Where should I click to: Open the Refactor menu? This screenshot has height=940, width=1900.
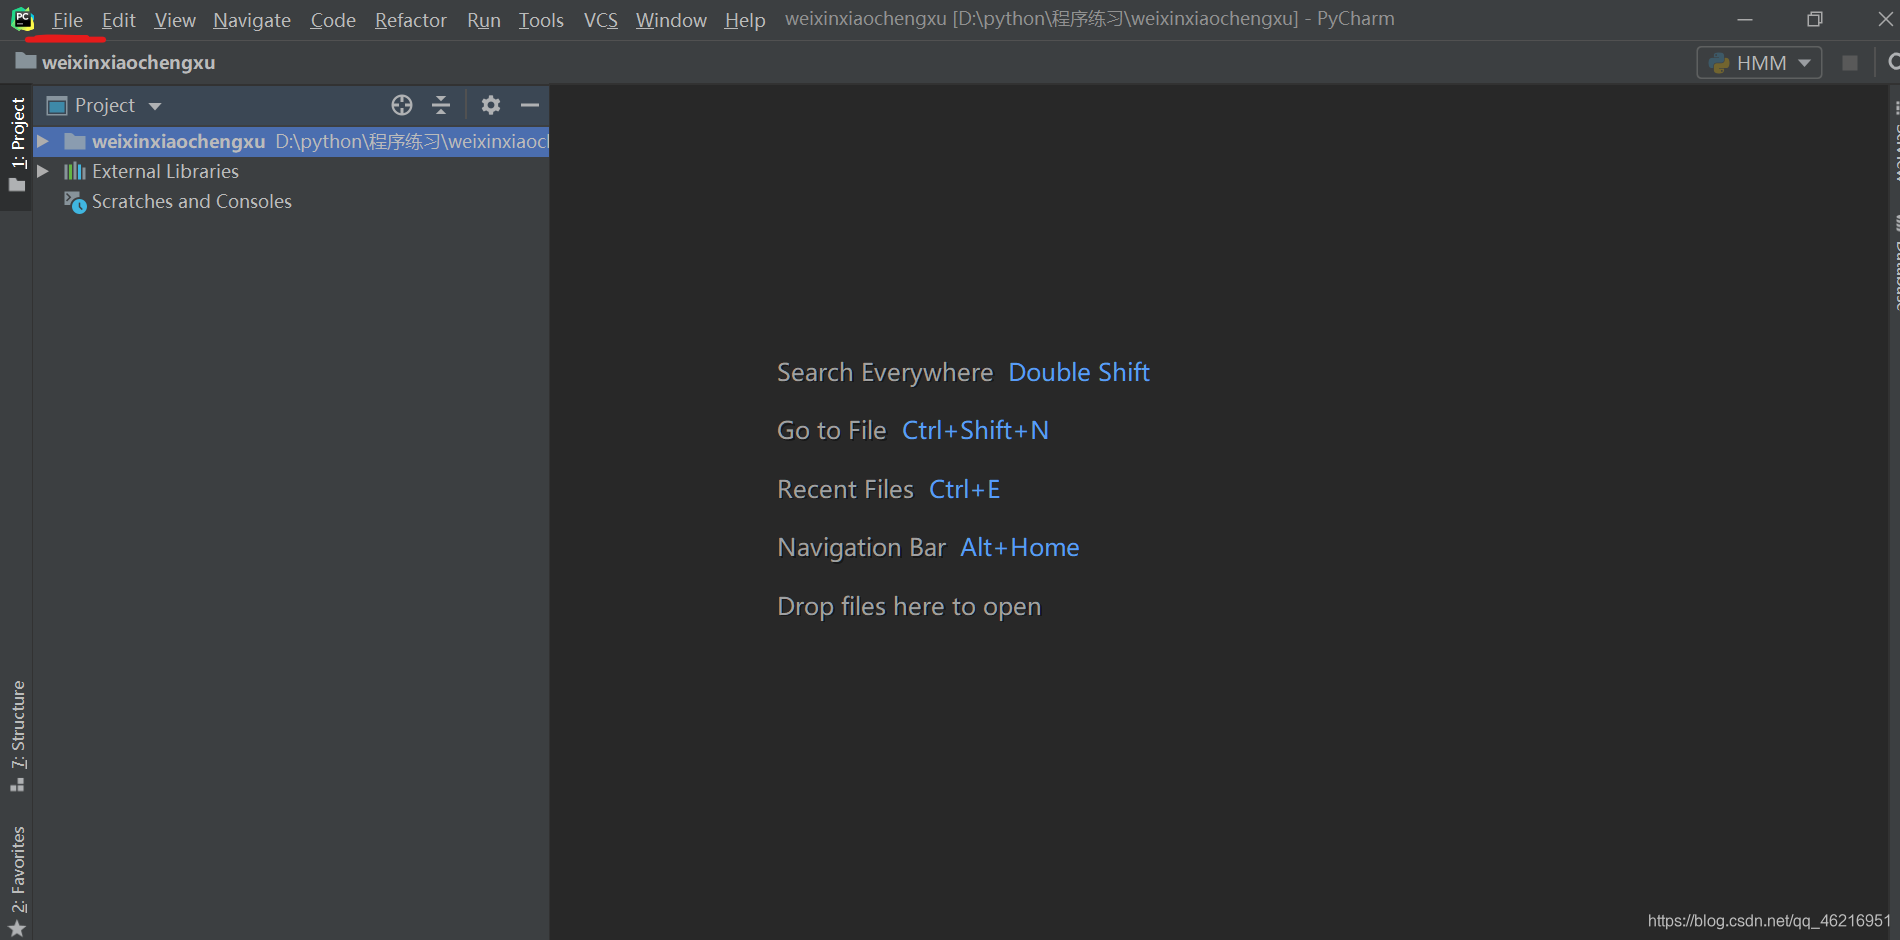tap(411, 20)
